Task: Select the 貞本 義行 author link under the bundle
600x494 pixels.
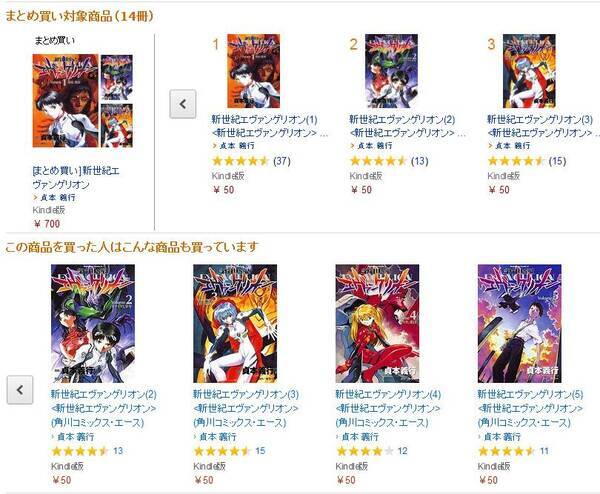Action: (58, 197)
